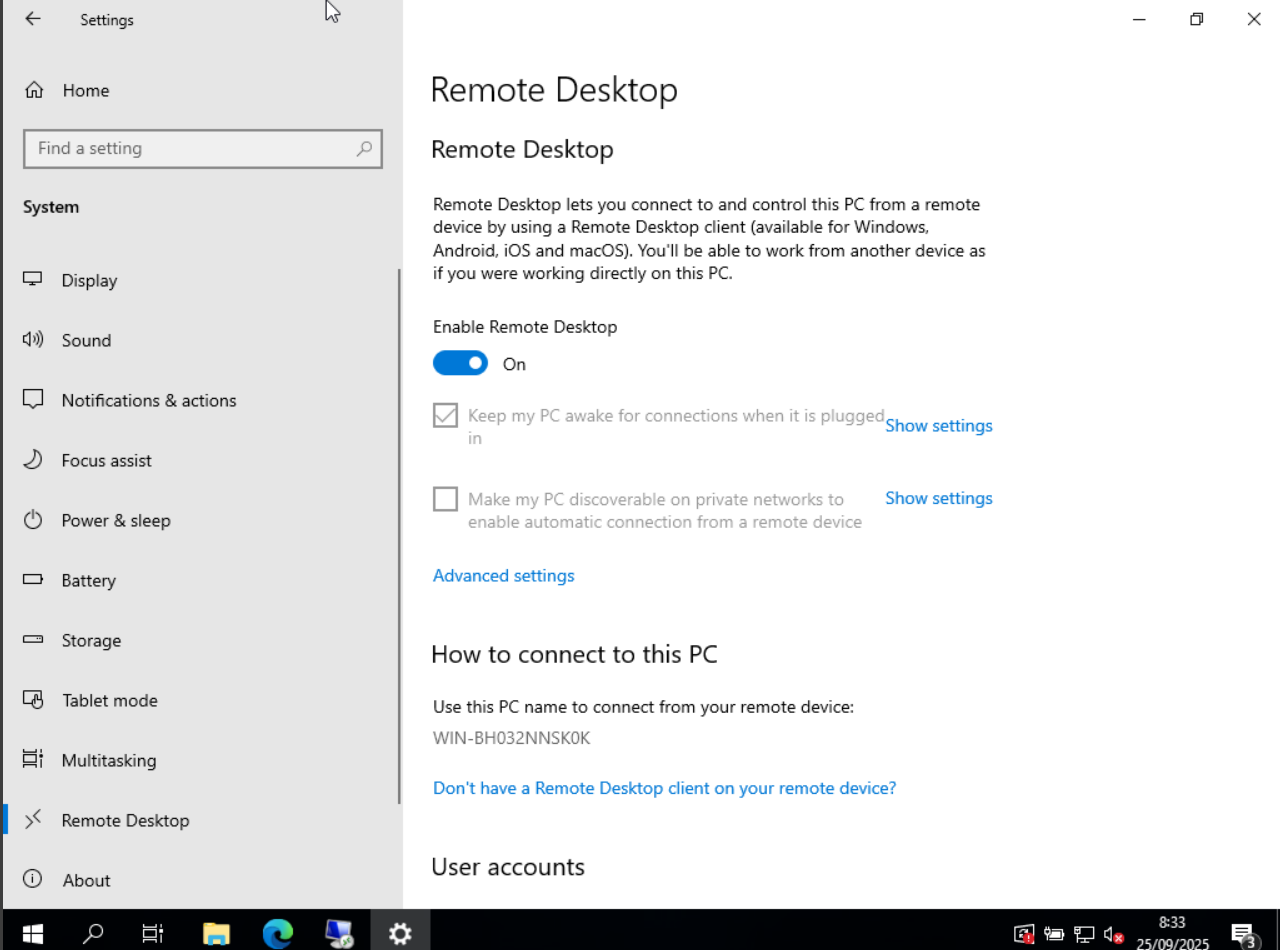
Task: Check Make my PC discoverable checkbox
Action: 445,499
